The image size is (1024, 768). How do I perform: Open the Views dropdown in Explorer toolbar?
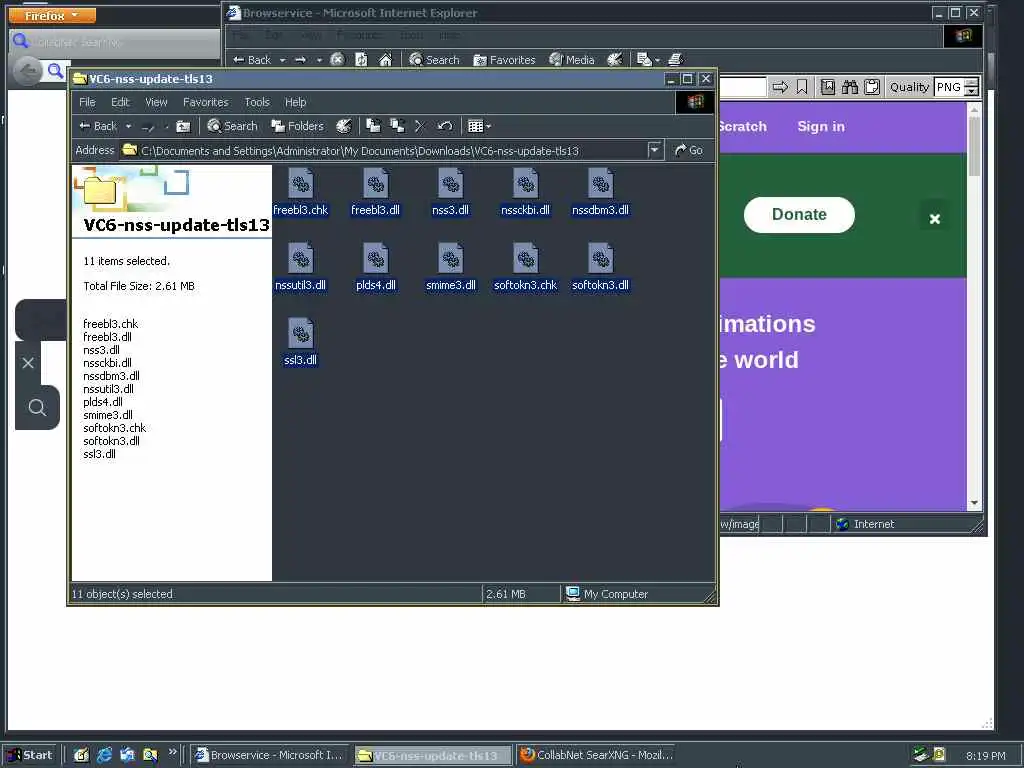[479, 126]
